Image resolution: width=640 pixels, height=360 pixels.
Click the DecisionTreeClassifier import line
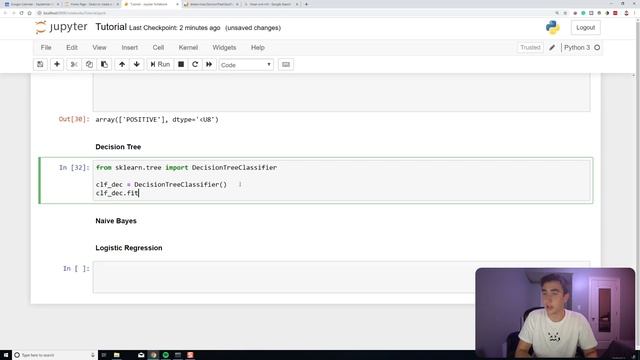tap(186, 168)
